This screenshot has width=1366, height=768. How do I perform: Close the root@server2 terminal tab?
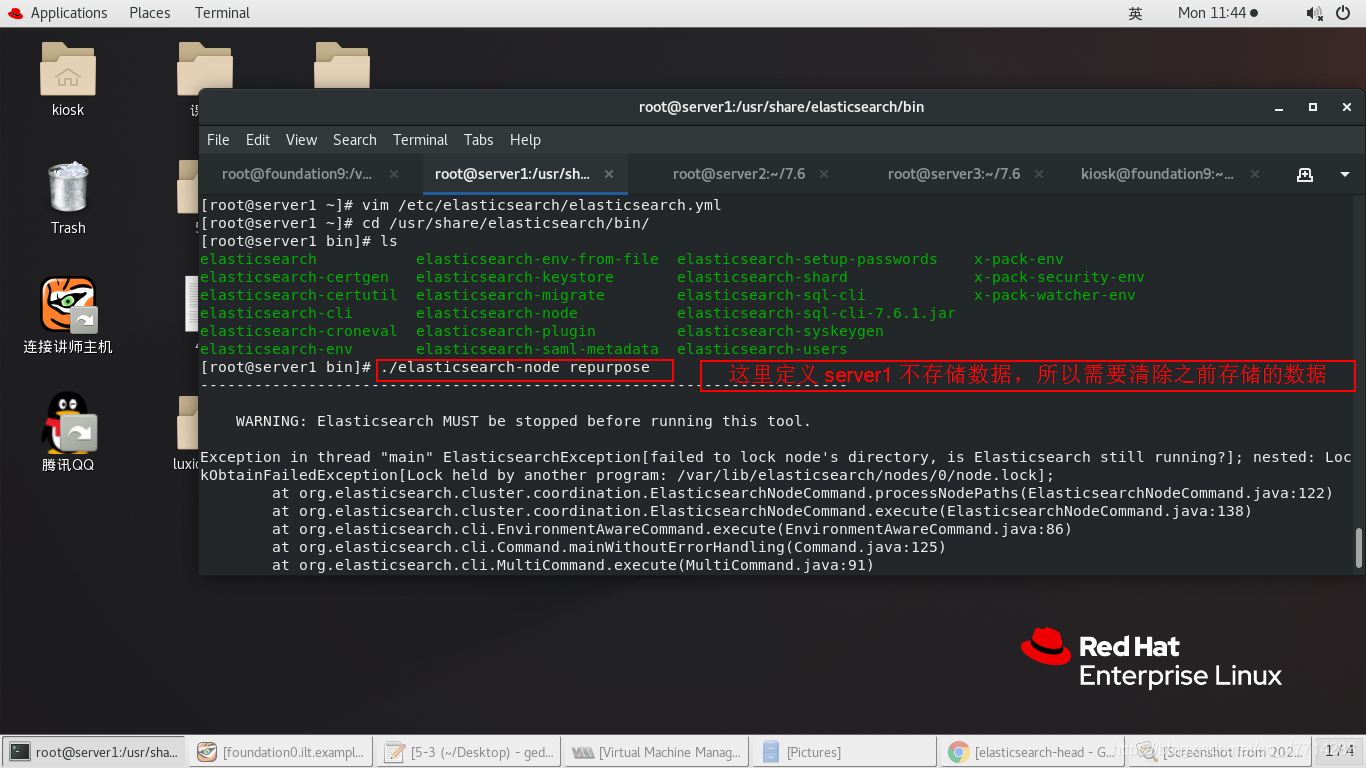click(825, 174)
